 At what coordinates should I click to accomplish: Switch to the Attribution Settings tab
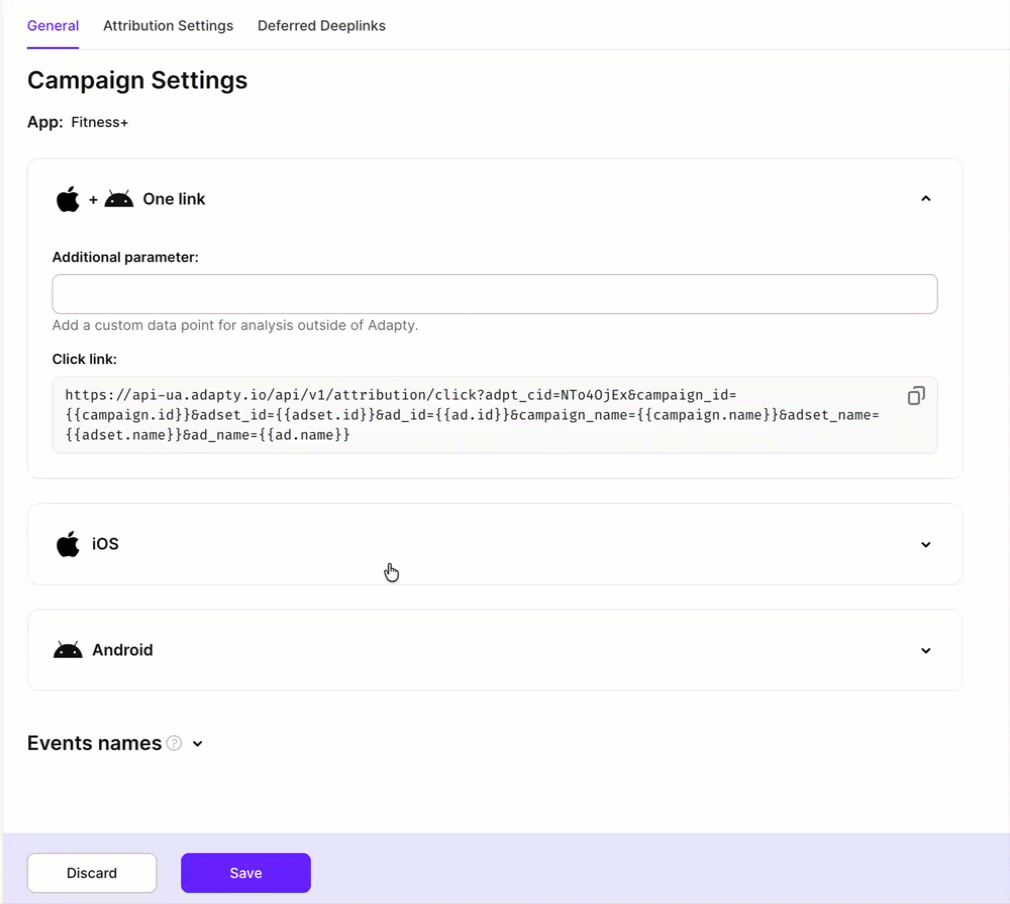coord(167,25)
